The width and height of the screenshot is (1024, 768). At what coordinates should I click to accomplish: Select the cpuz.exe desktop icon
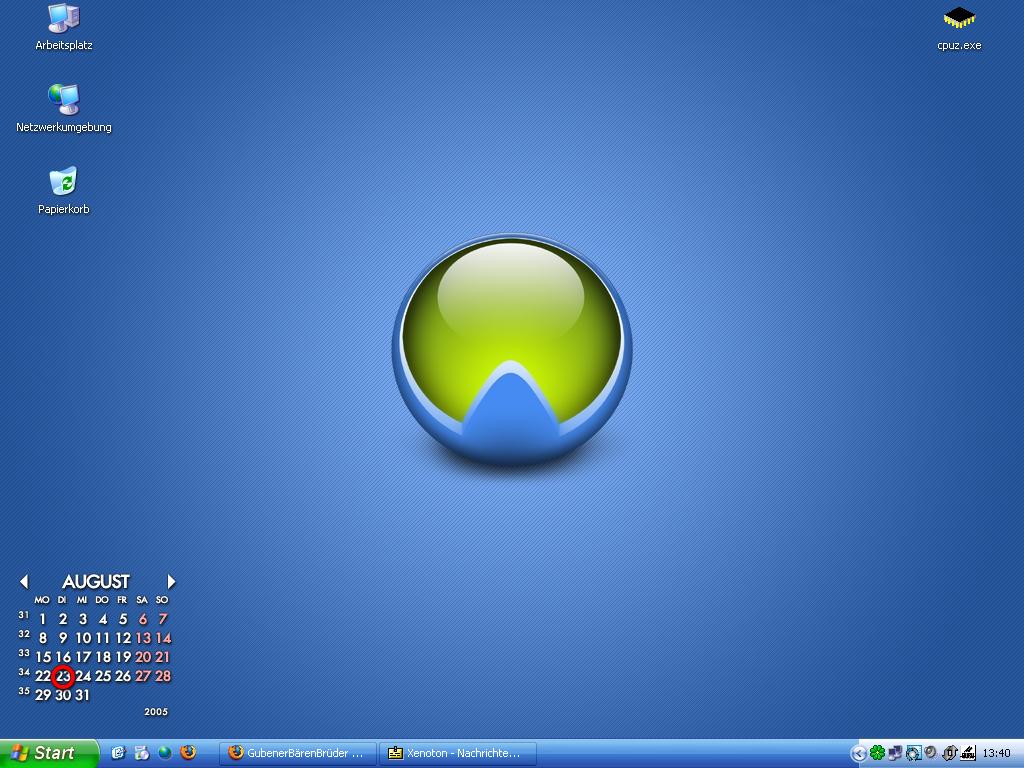tap(959, 28)
